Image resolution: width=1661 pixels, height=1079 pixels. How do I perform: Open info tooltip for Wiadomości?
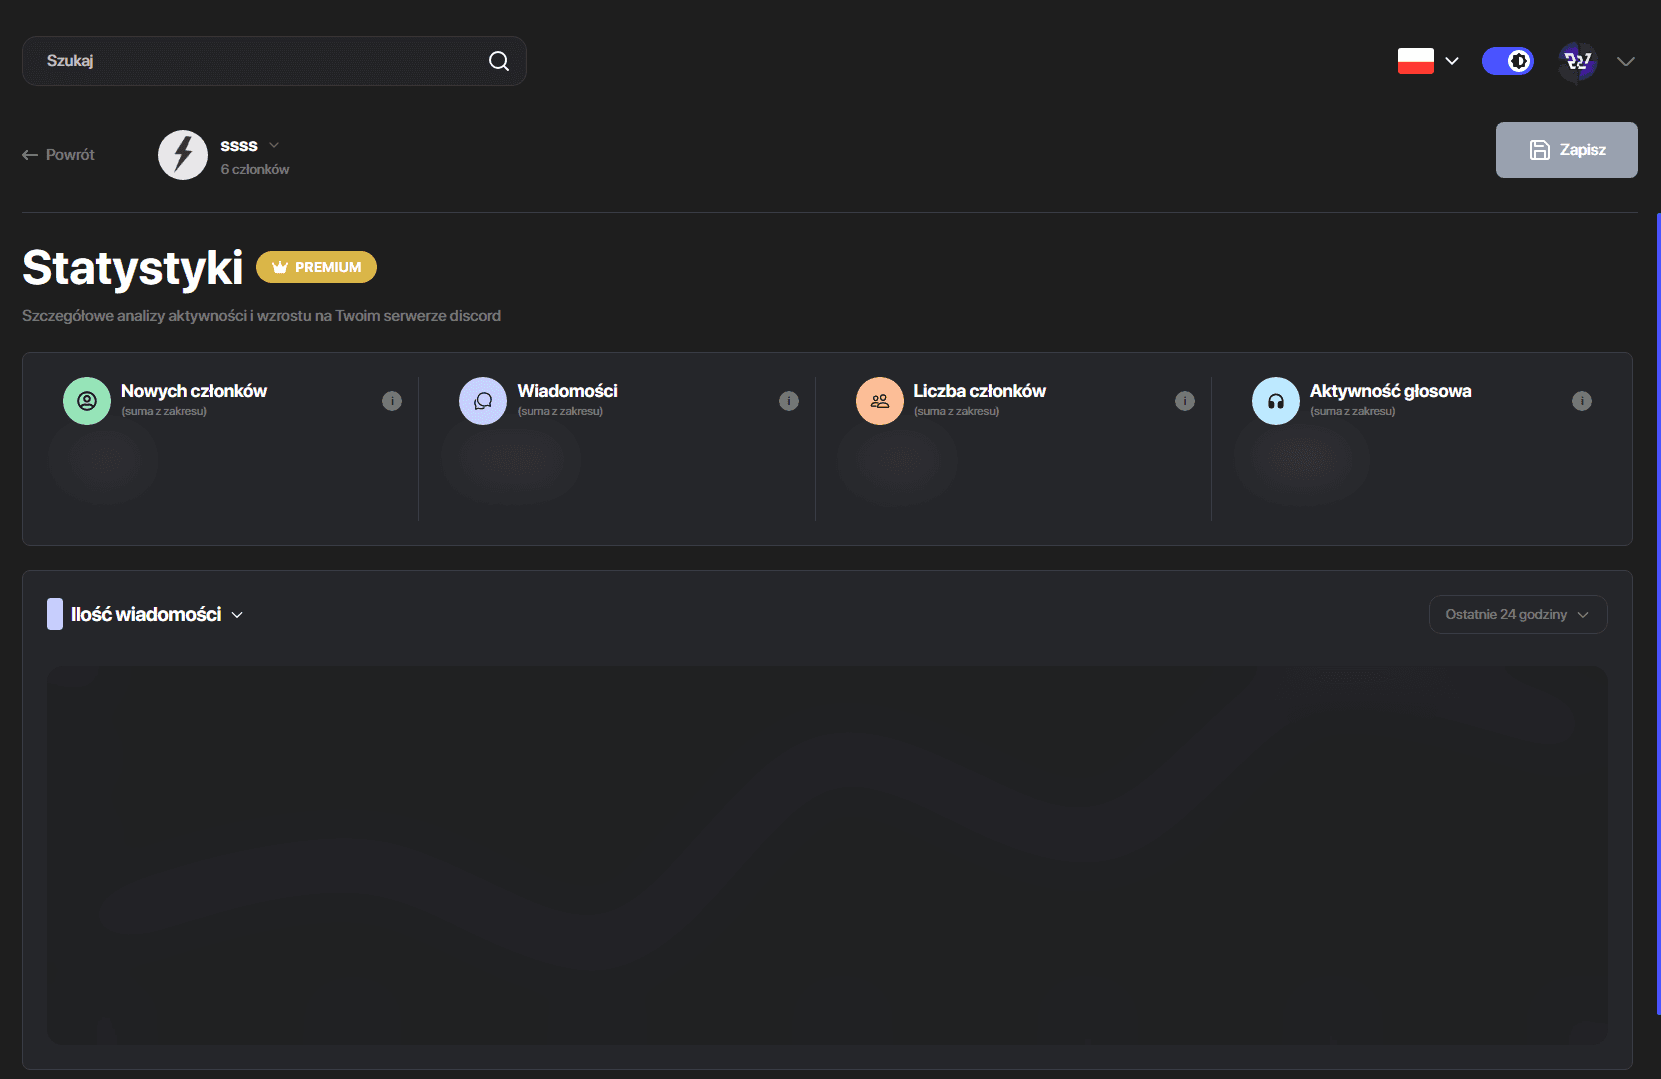789,401
